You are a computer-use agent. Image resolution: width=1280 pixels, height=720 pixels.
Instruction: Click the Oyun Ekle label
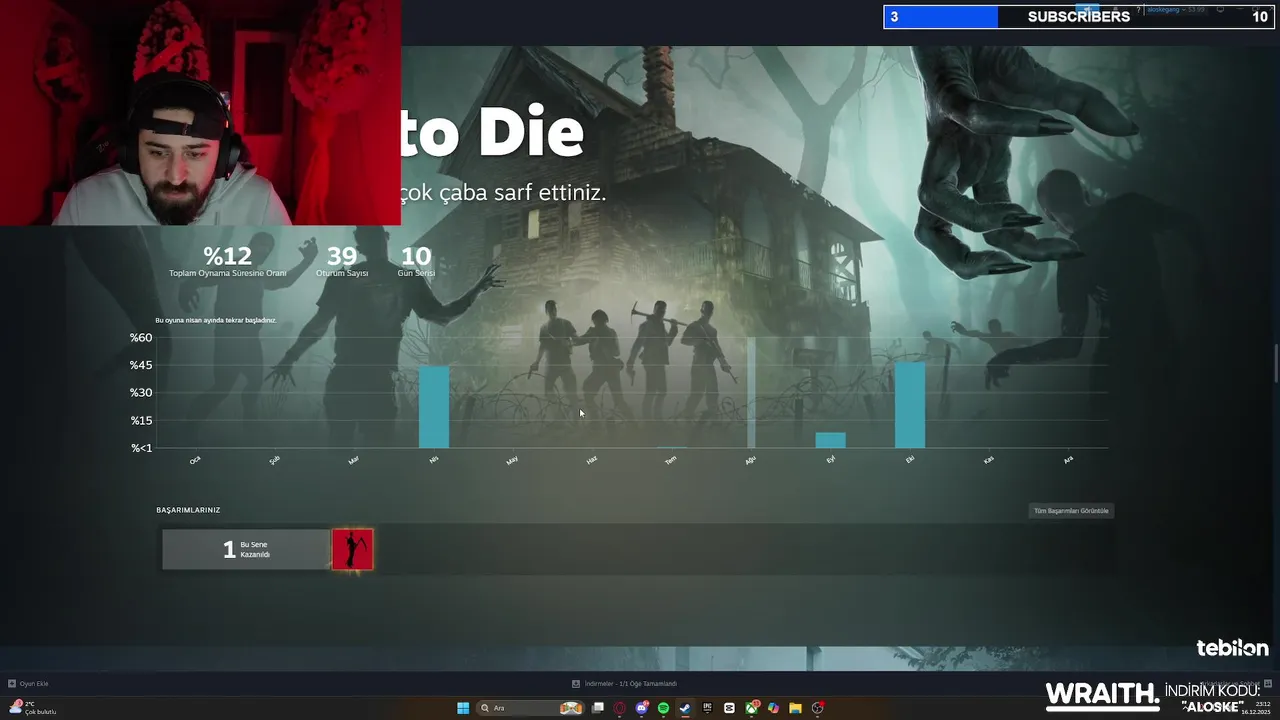(x=34, y=684)
